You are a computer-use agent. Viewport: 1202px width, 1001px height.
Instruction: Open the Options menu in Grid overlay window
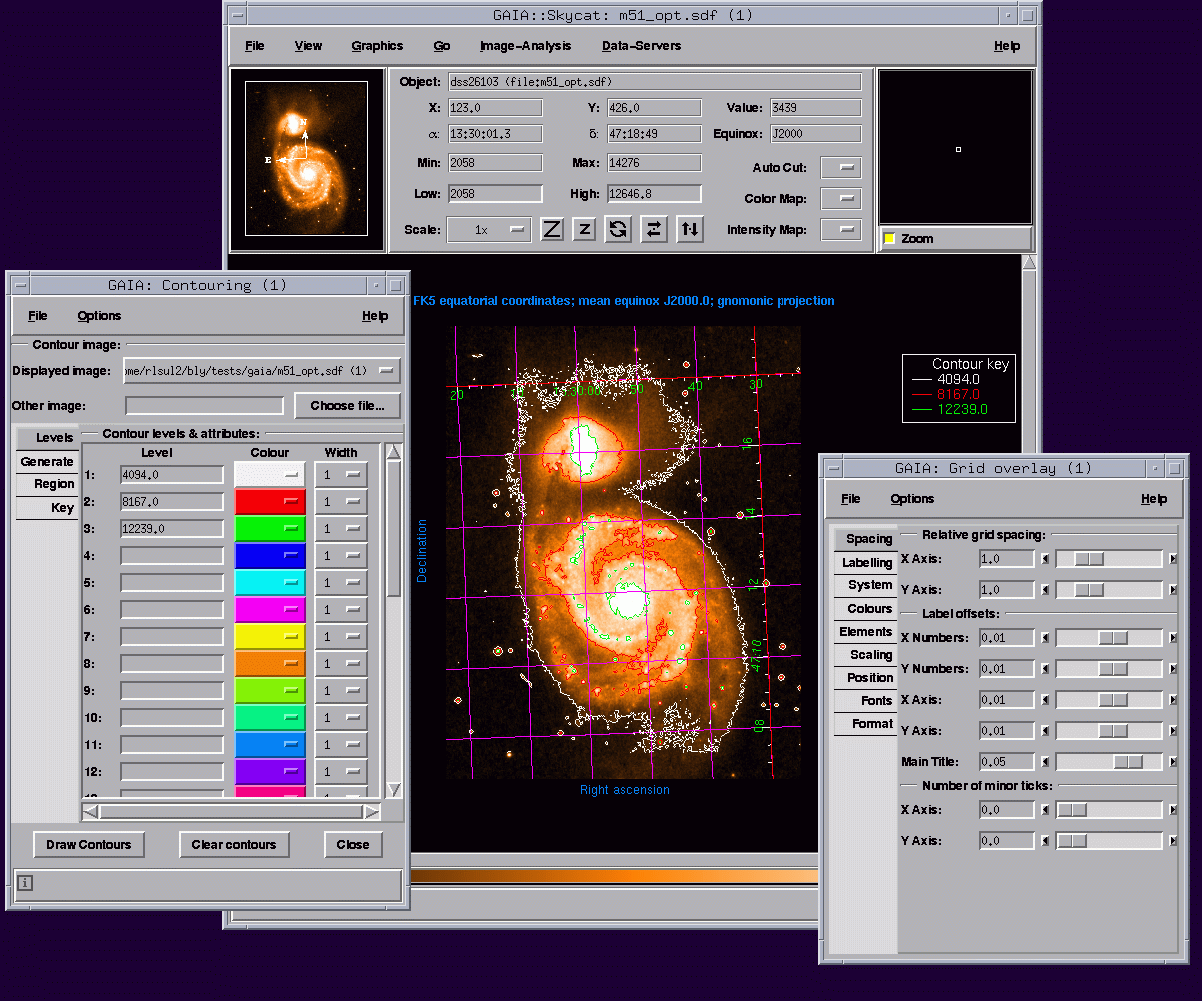coord(912,498)
